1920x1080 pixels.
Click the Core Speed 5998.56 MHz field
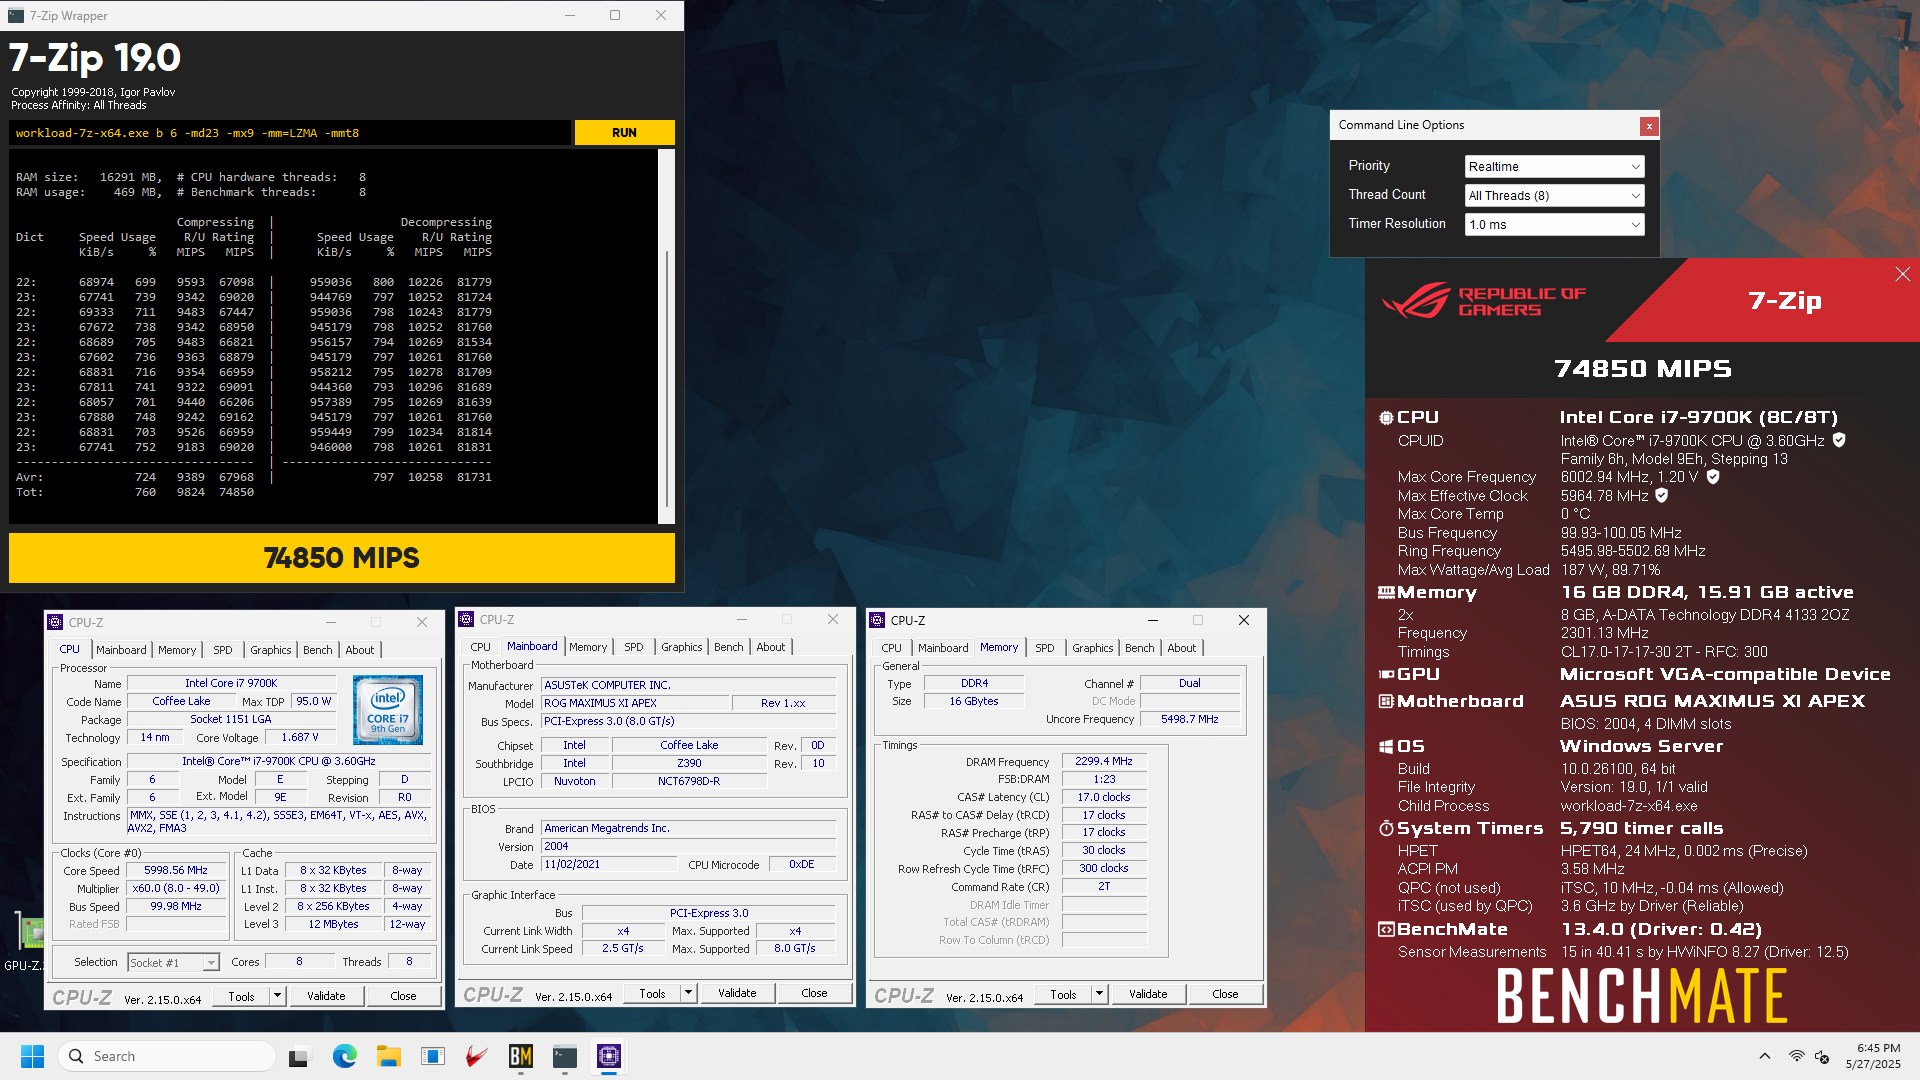(x=176, y=871)
